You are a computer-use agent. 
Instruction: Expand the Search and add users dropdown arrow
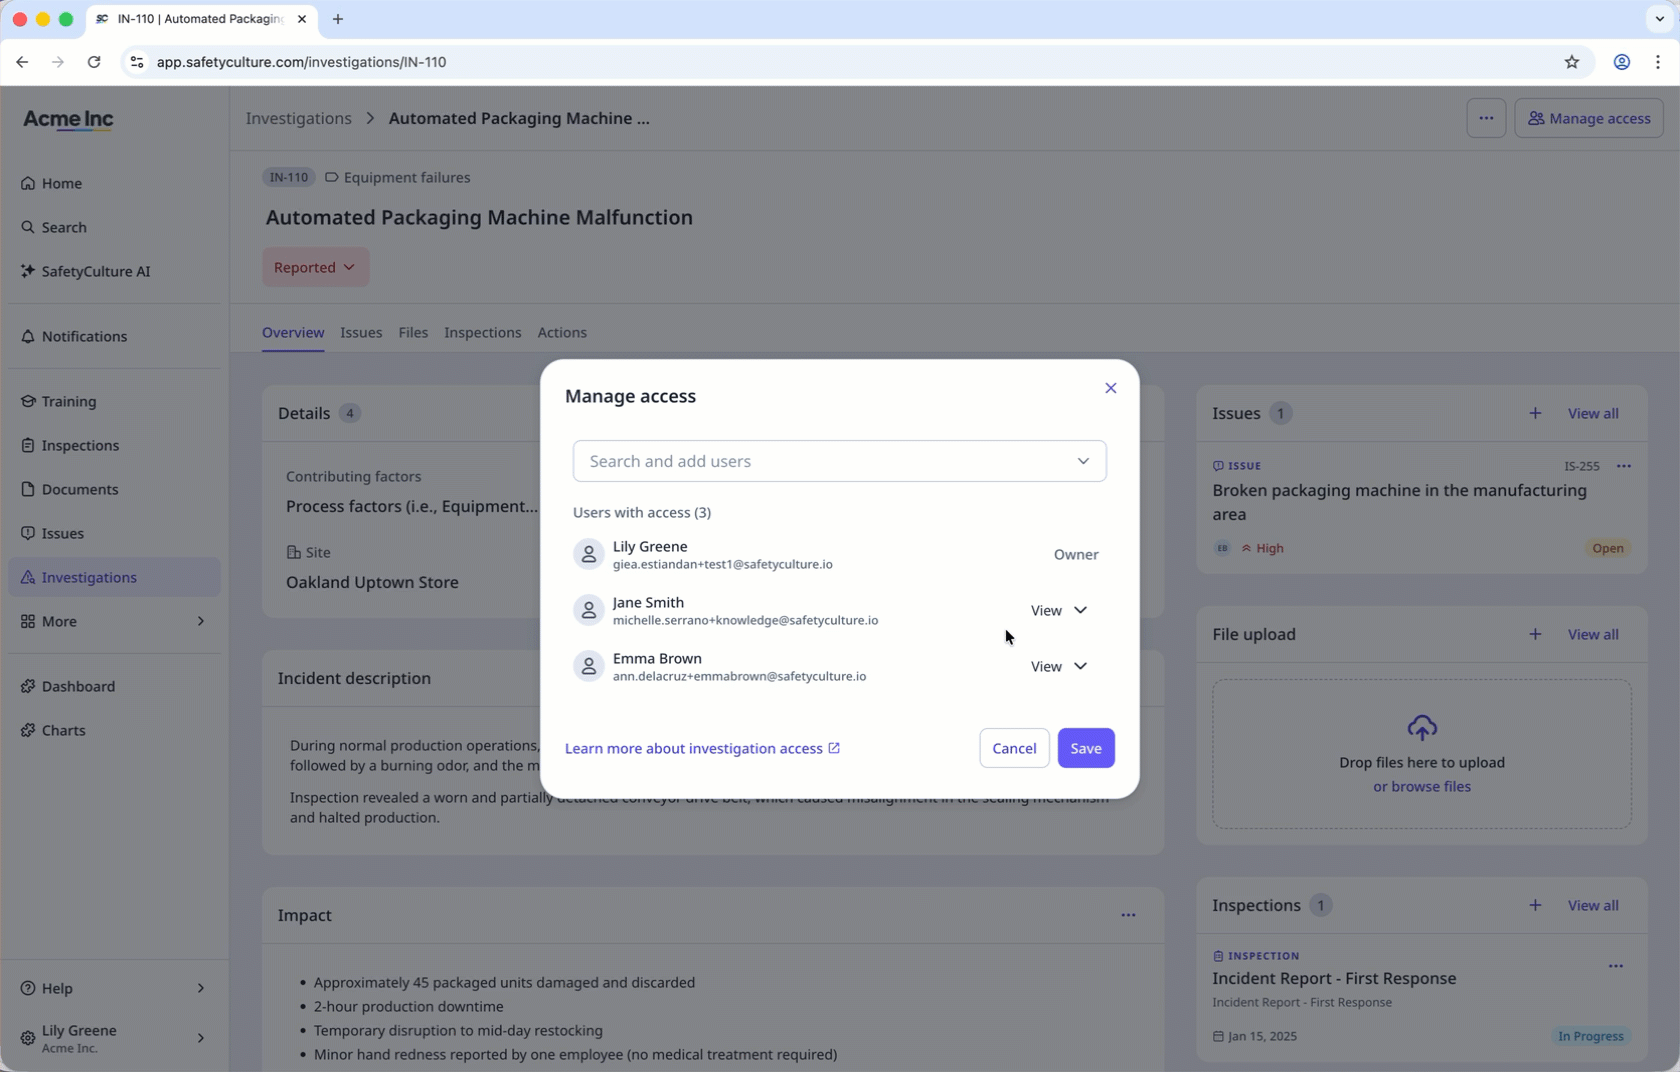(1083, 461)
